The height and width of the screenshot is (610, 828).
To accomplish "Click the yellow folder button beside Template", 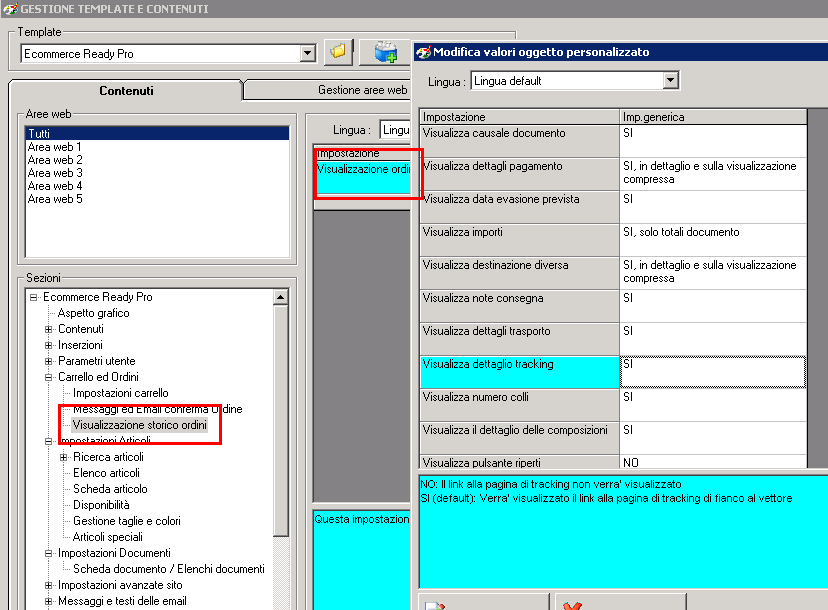I will [x=338, y=52].
